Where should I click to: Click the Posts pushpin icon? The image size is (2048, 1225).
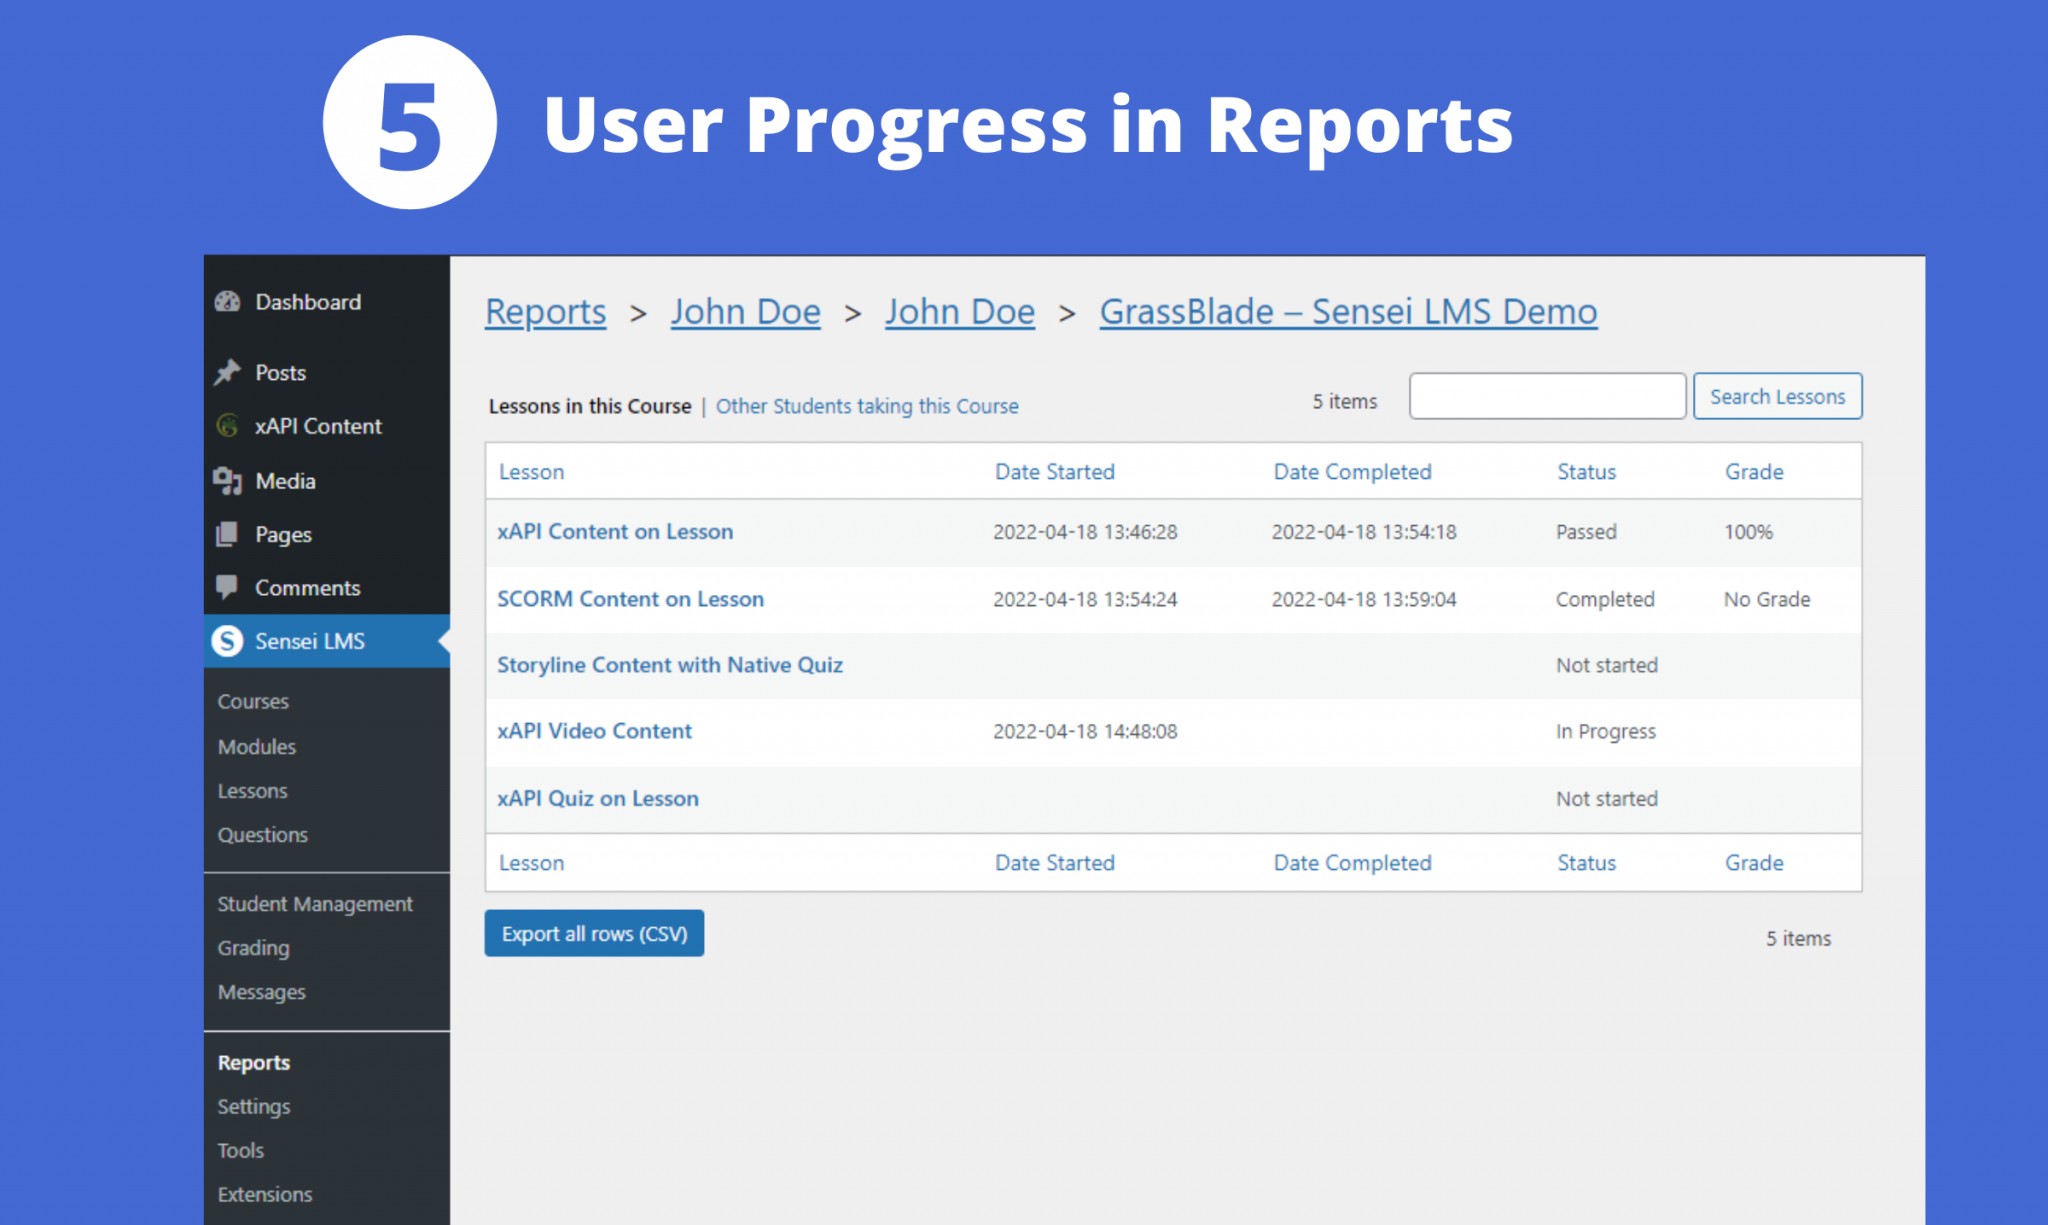point(228,372)
